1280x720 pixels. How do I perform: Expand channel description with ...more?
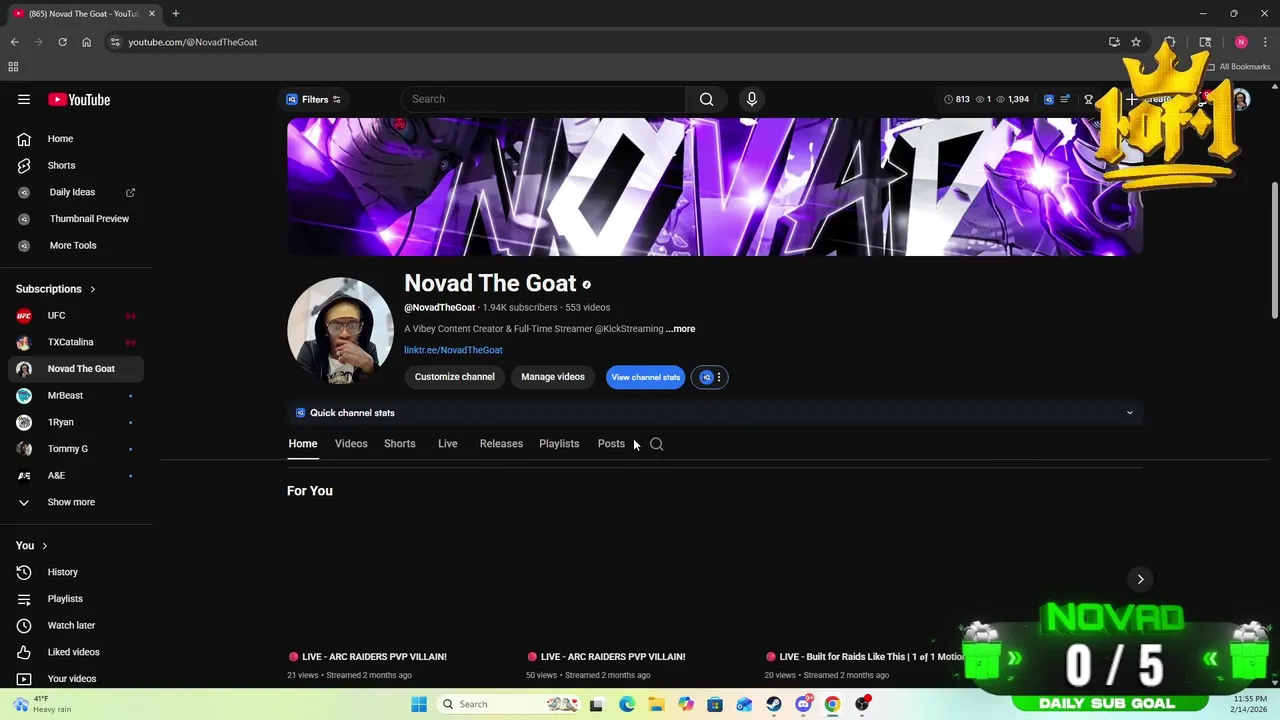680,329
